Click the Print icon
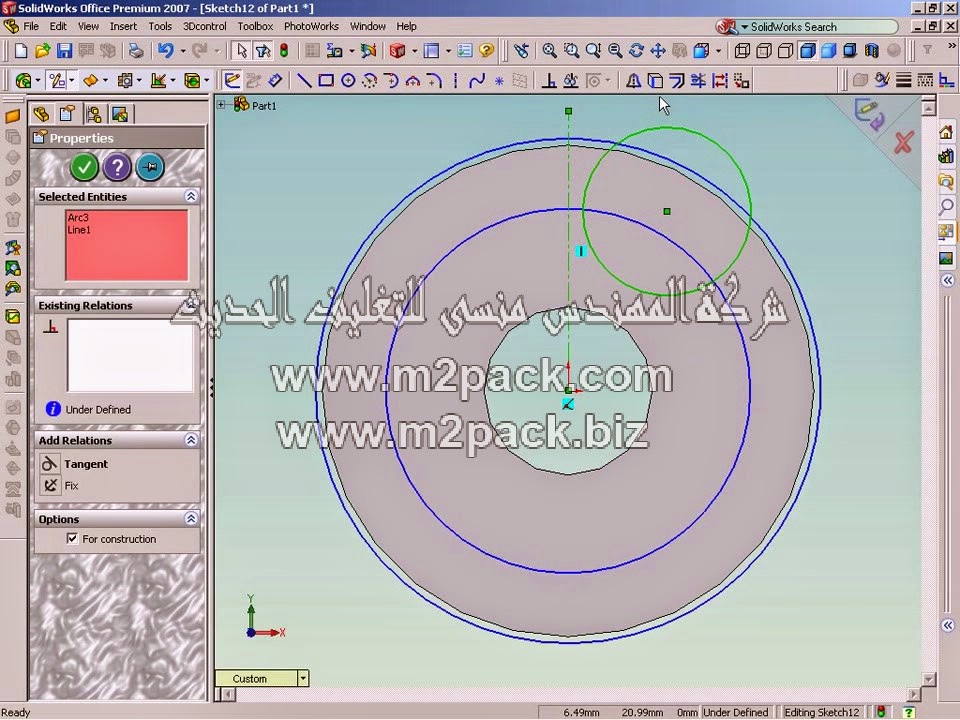 [136, 50]
